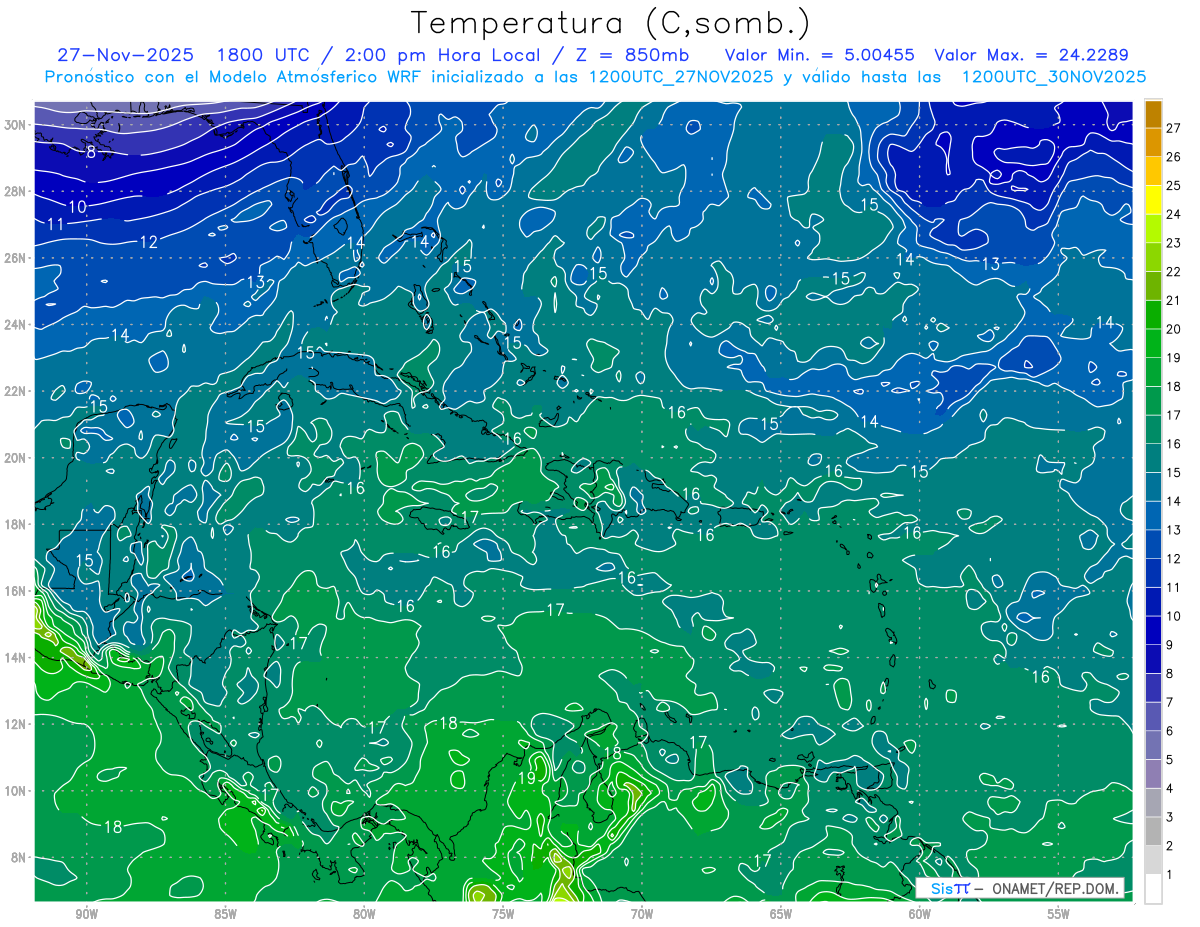Click the colorbar swatch between 4 and 5
The width and height of the screenshot is (1200, 927).
click(x=1154, y=774)
